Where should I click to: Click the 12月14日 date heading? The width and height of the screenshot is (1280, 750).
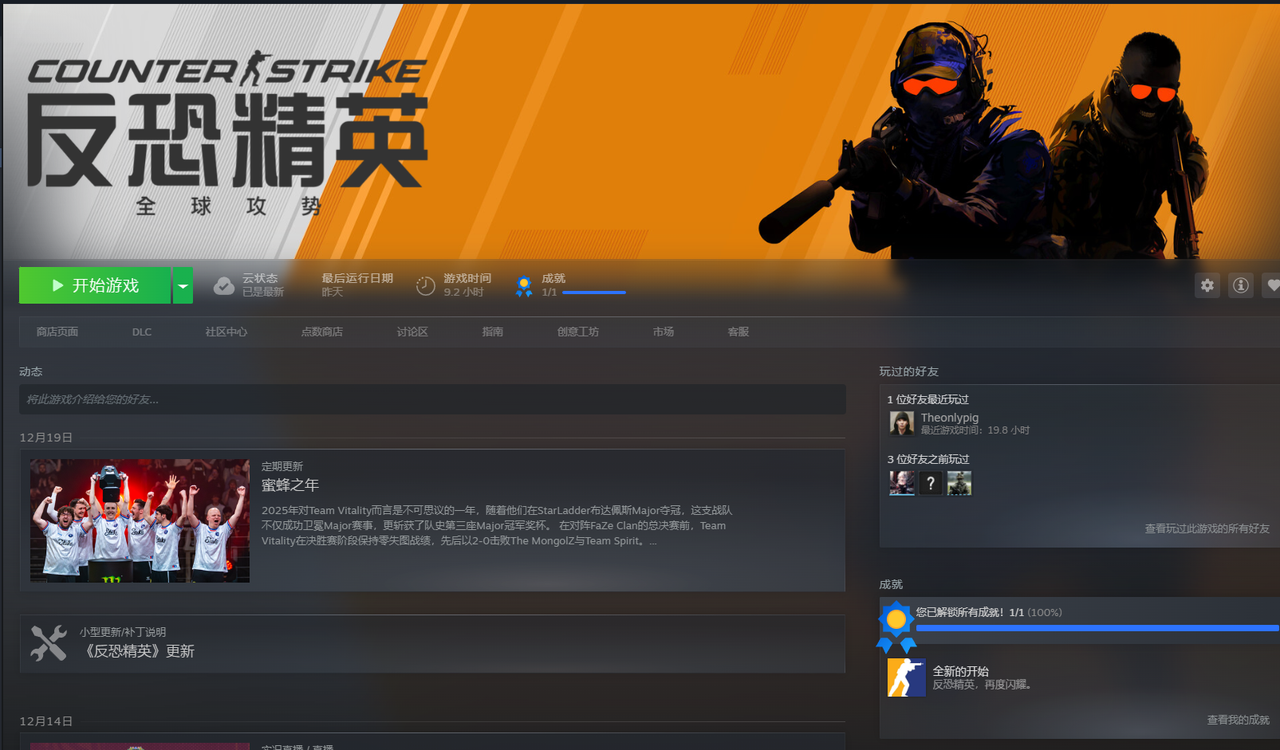click(46, 721)
